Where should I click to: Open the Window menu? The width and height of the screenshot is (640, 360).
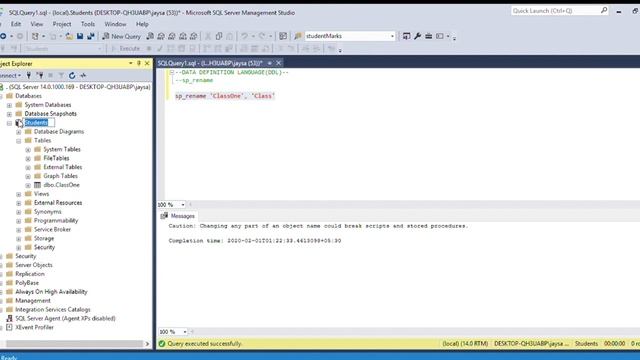(x=116, y=24)
